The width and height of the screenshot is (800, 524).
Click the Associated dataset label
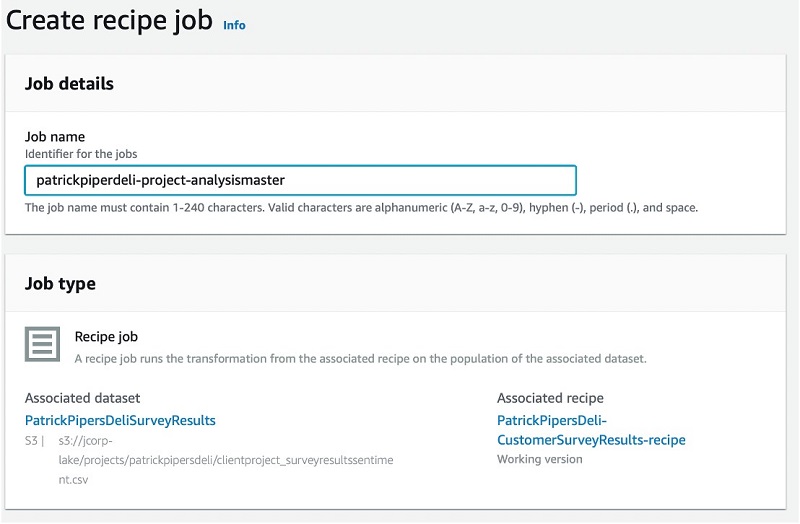click(82, 398)
